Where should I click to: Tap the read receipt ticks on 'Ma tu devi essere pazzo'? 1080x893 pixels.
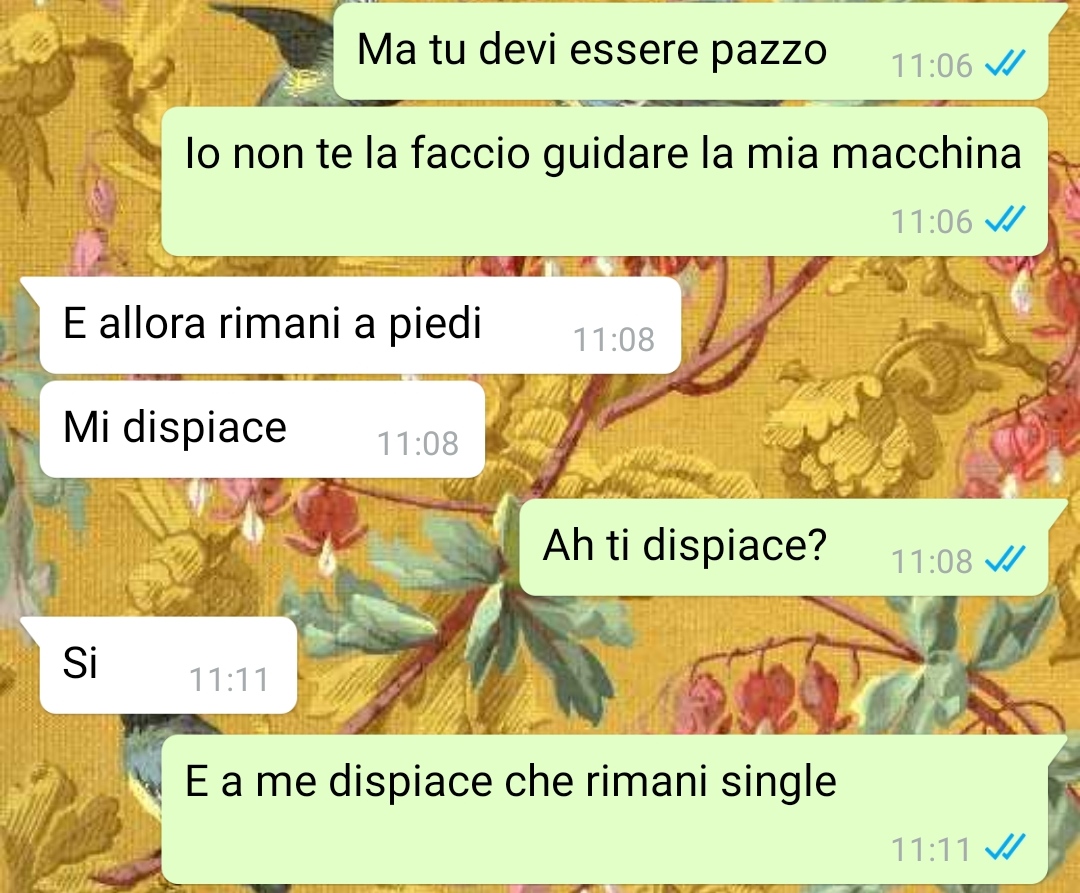(x=1006, y=64)
